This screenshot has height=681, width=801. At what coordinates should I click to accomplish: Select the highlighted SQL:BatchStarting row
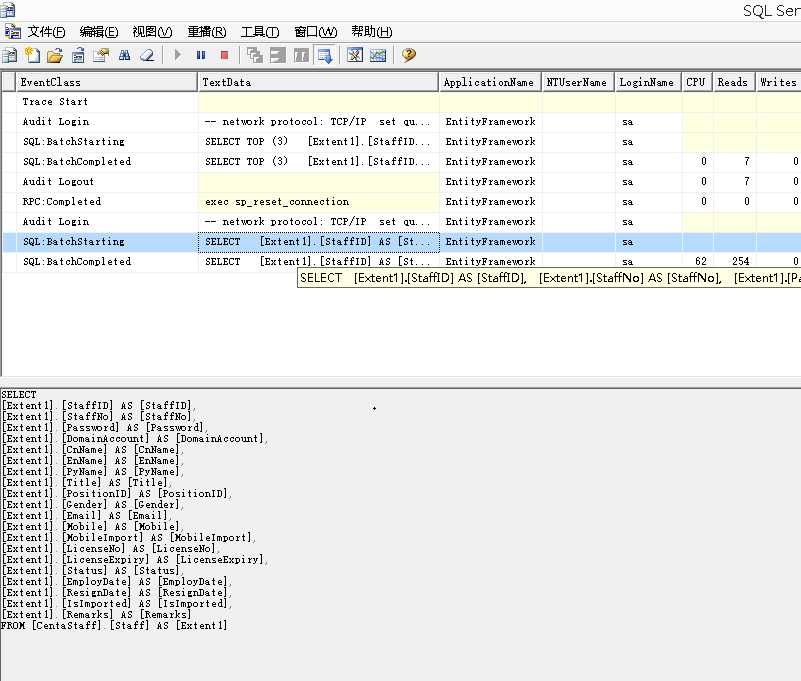(x=400, y=242)
